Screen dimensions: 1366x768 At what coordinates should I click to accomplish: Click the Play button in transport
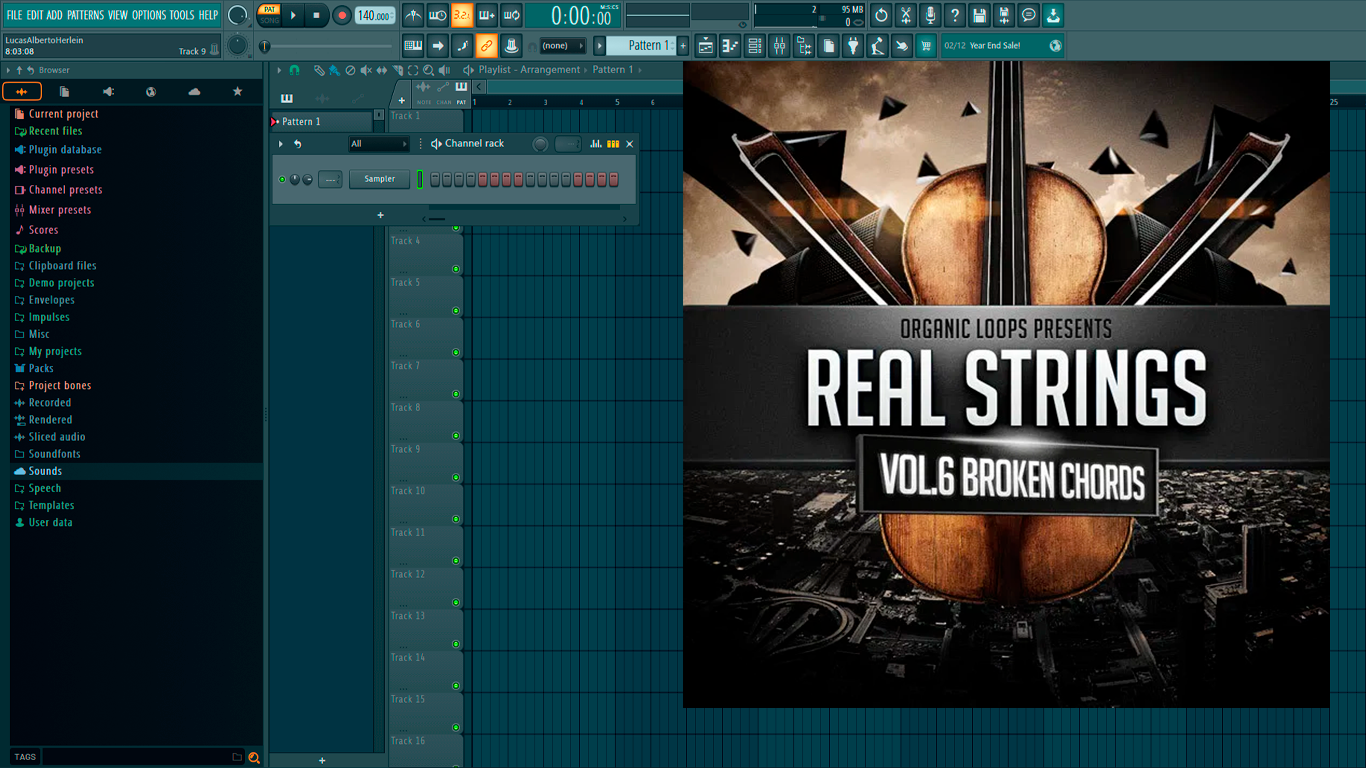pyautogui.click(x=293, y=15)
